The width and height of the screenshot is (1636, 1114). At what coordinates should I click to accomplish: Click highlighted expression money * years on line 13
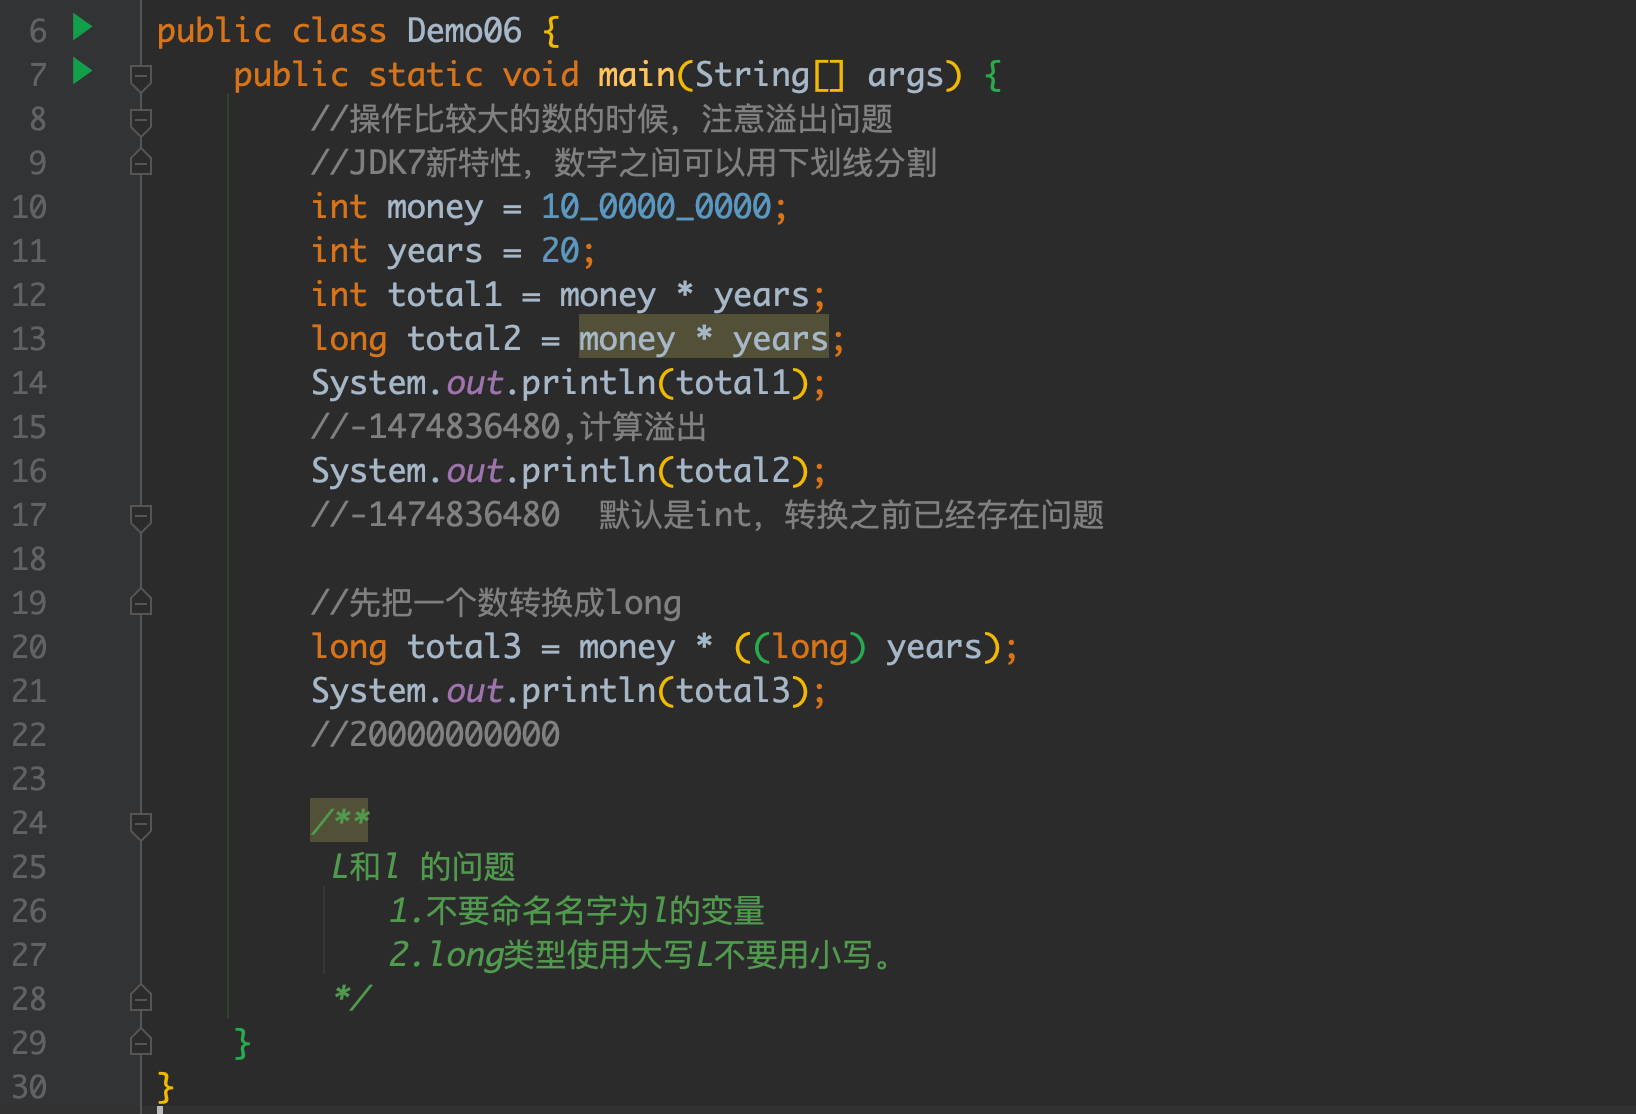pos(704,339)
